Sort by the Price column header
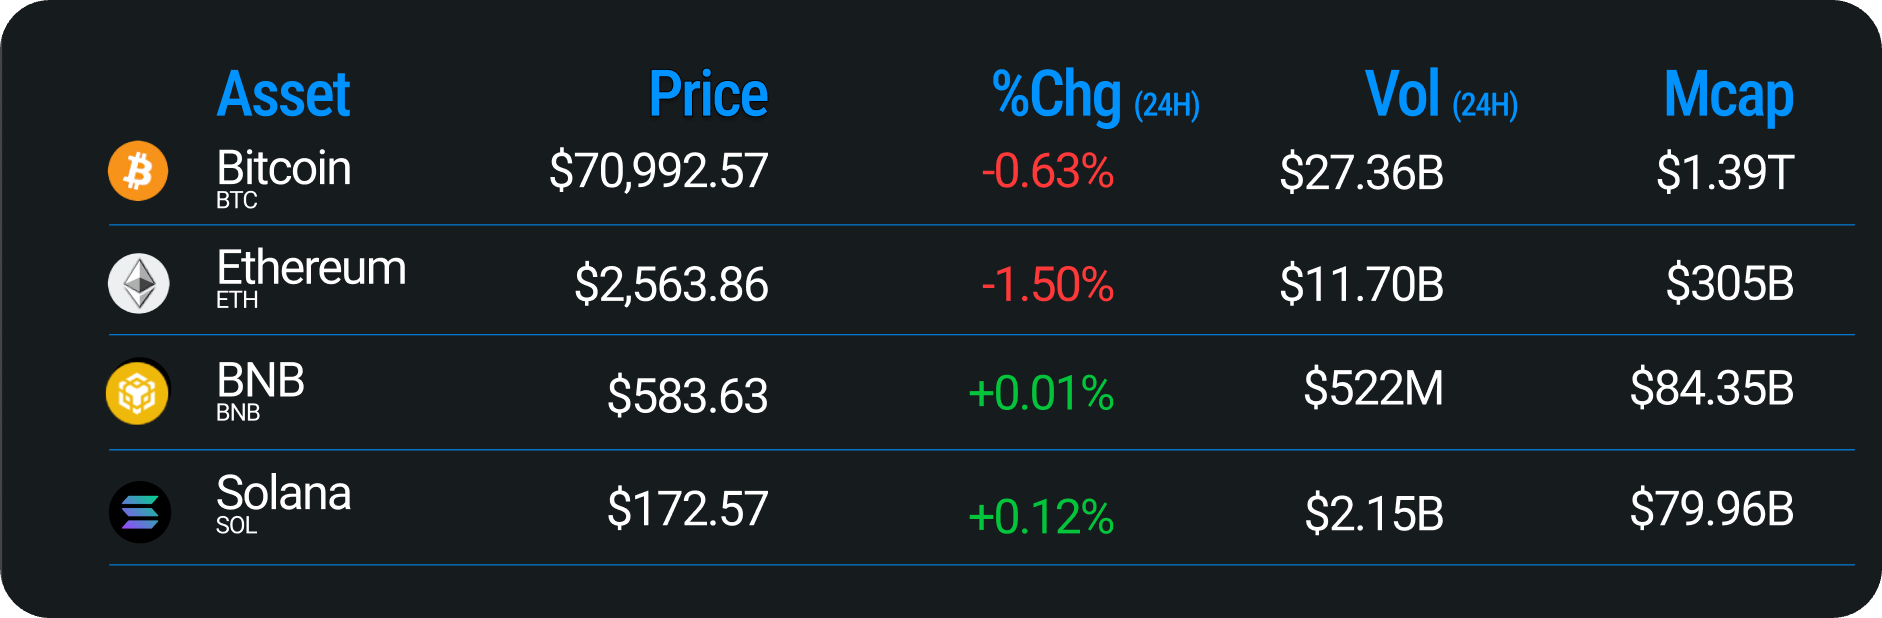This screenshot has height=618, width=1882. 708,95
